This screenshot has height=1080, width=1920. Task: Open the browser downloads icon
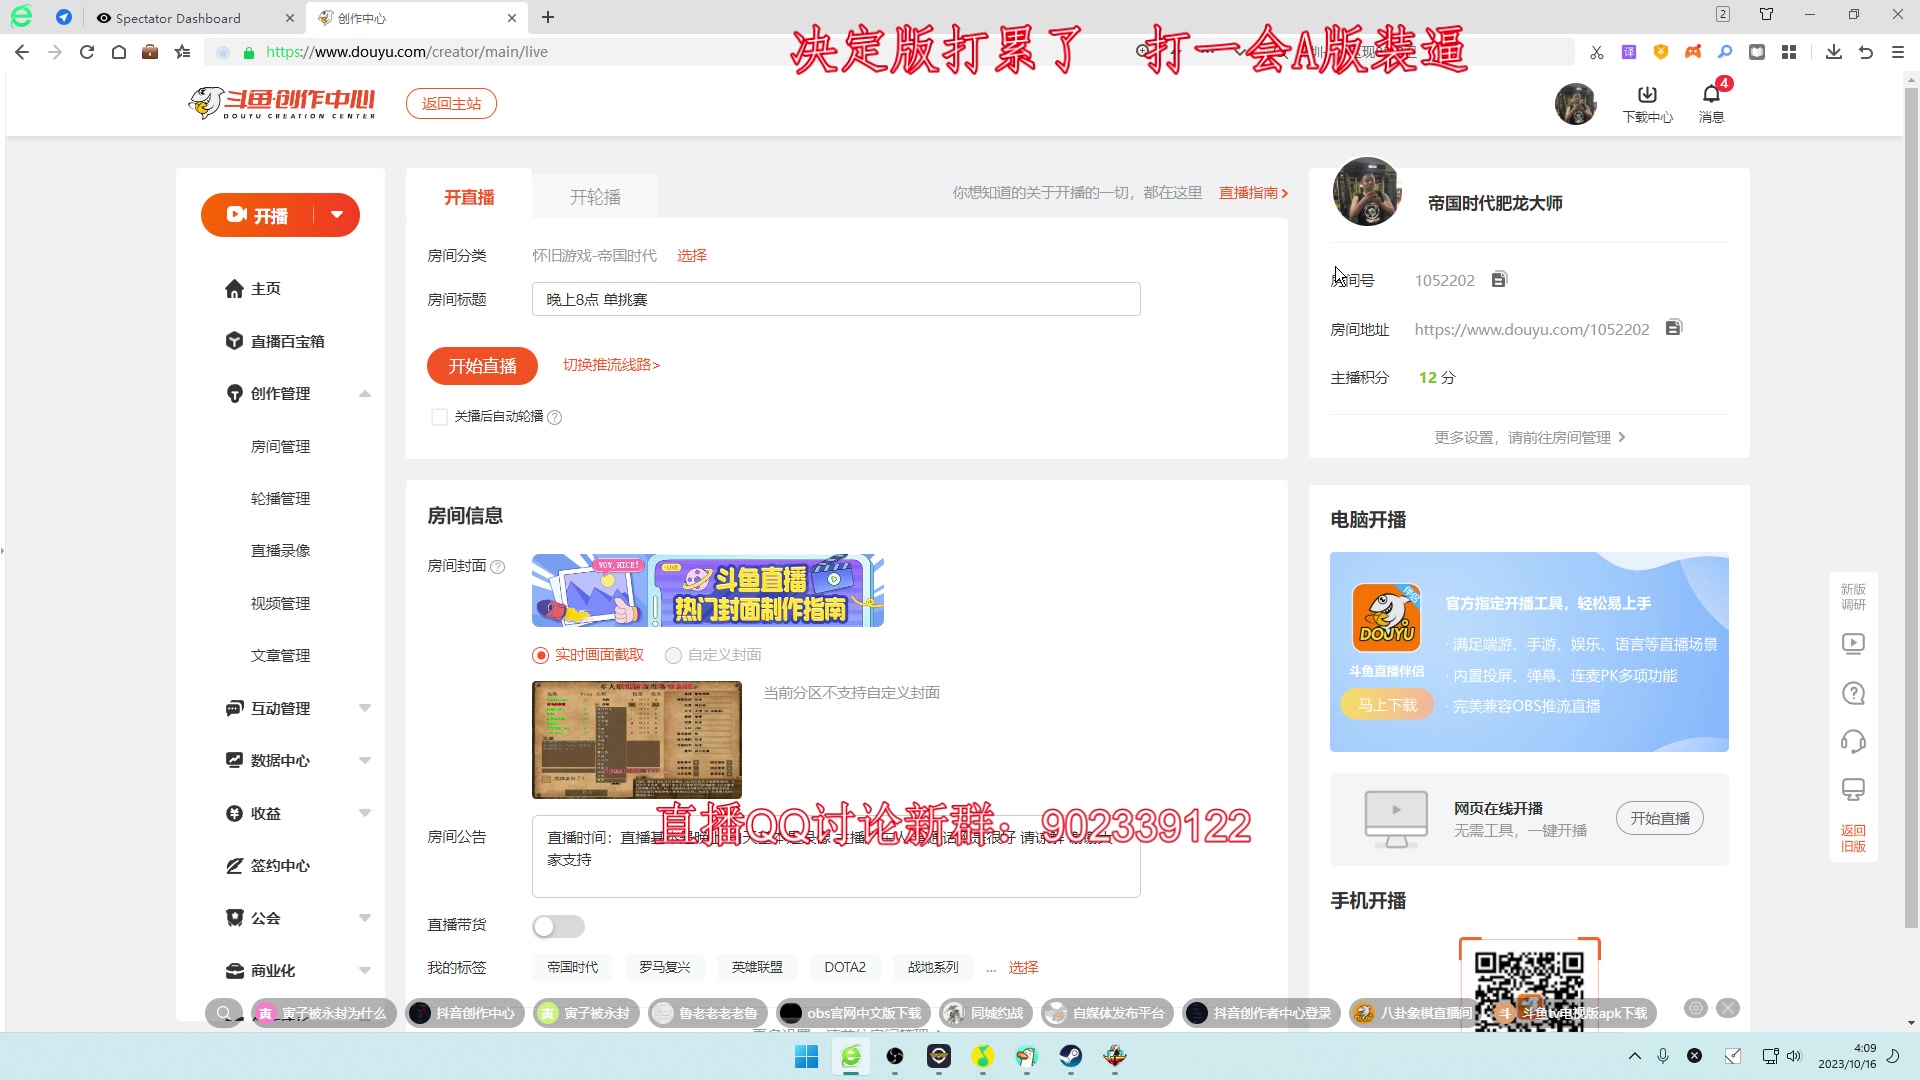pyautogui.click(x=1833, y=52)
